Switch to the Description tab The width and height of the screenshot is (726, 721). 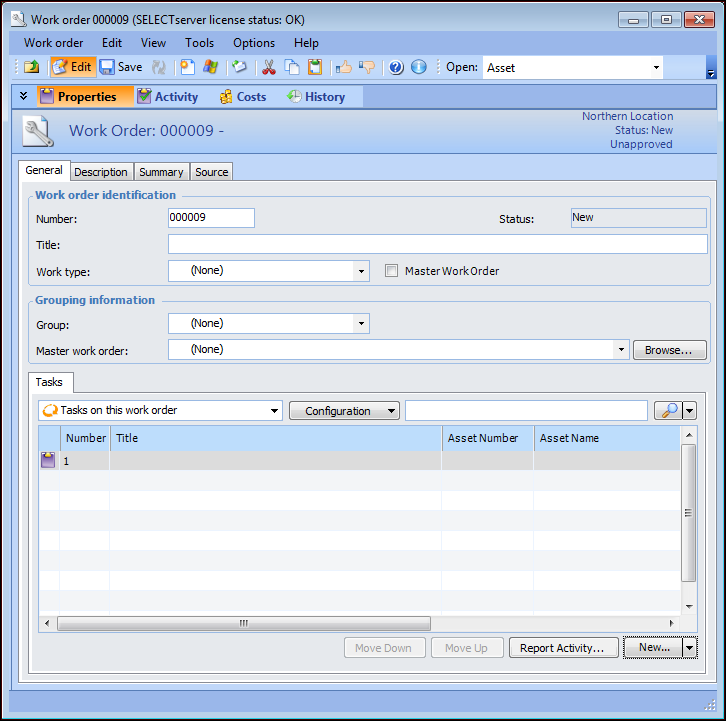pos(101,172)
